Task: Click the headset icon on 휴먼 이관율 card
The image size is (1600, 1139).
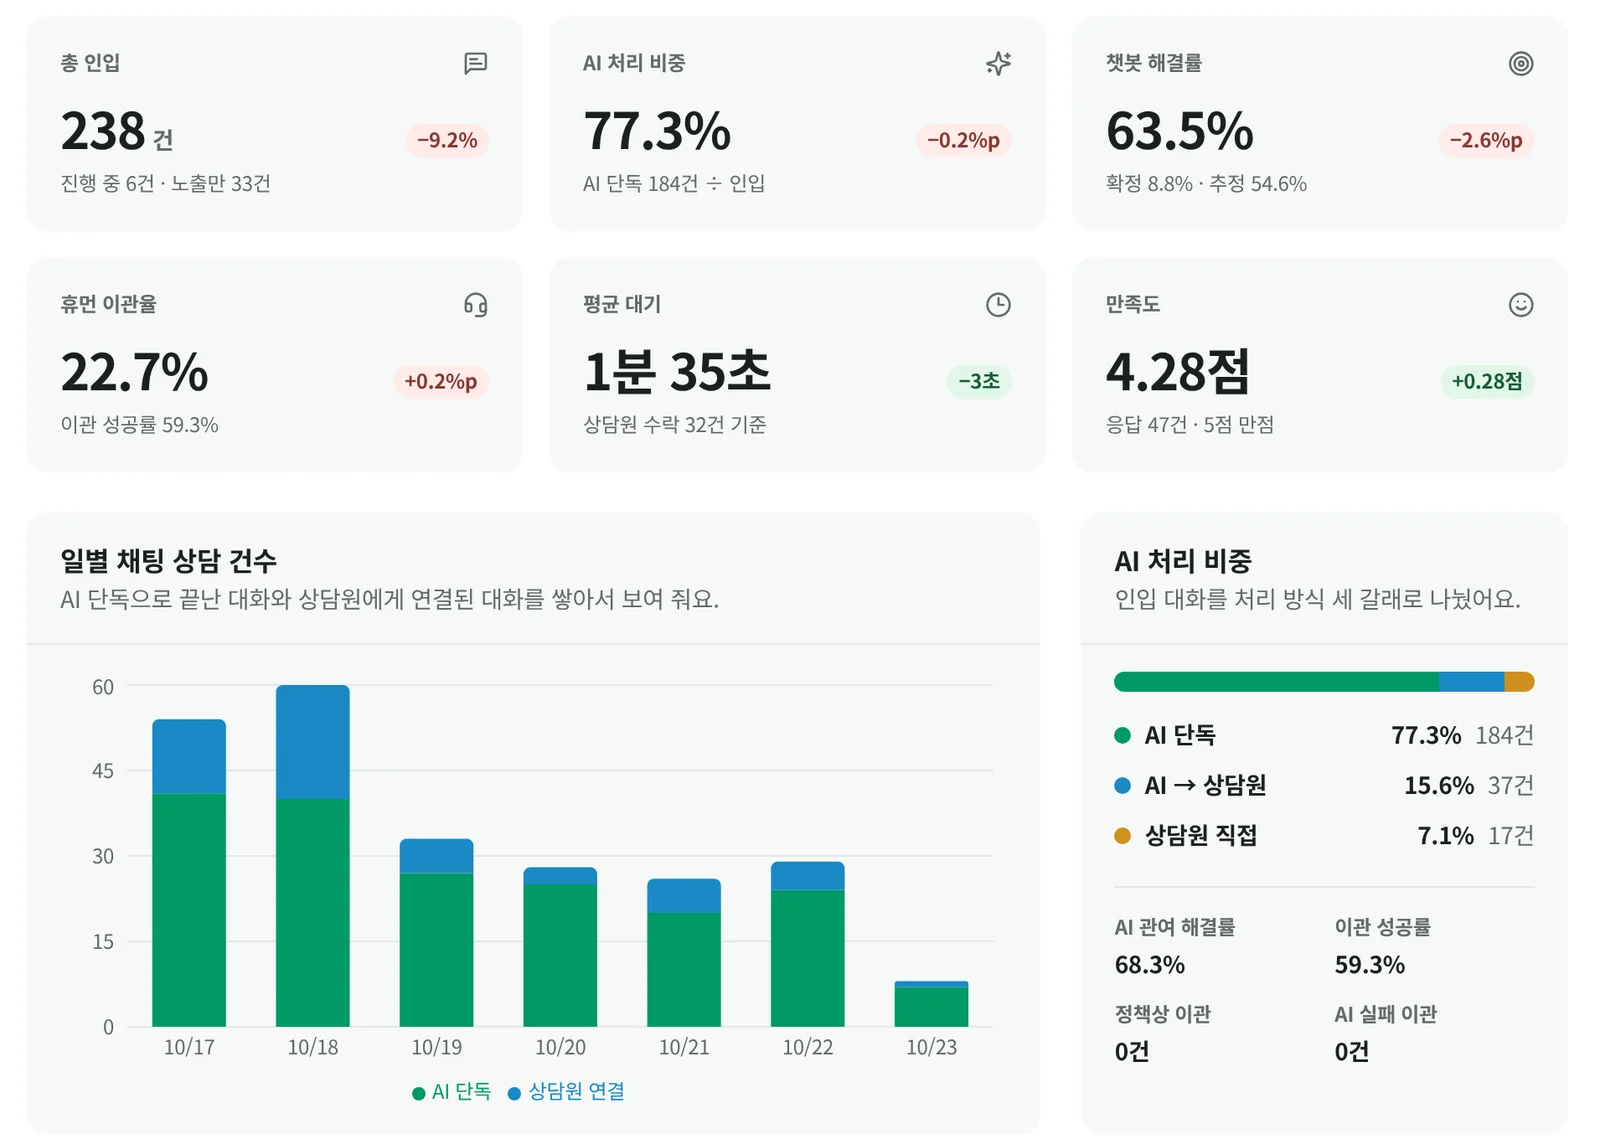Action: [x=476, y=305]
